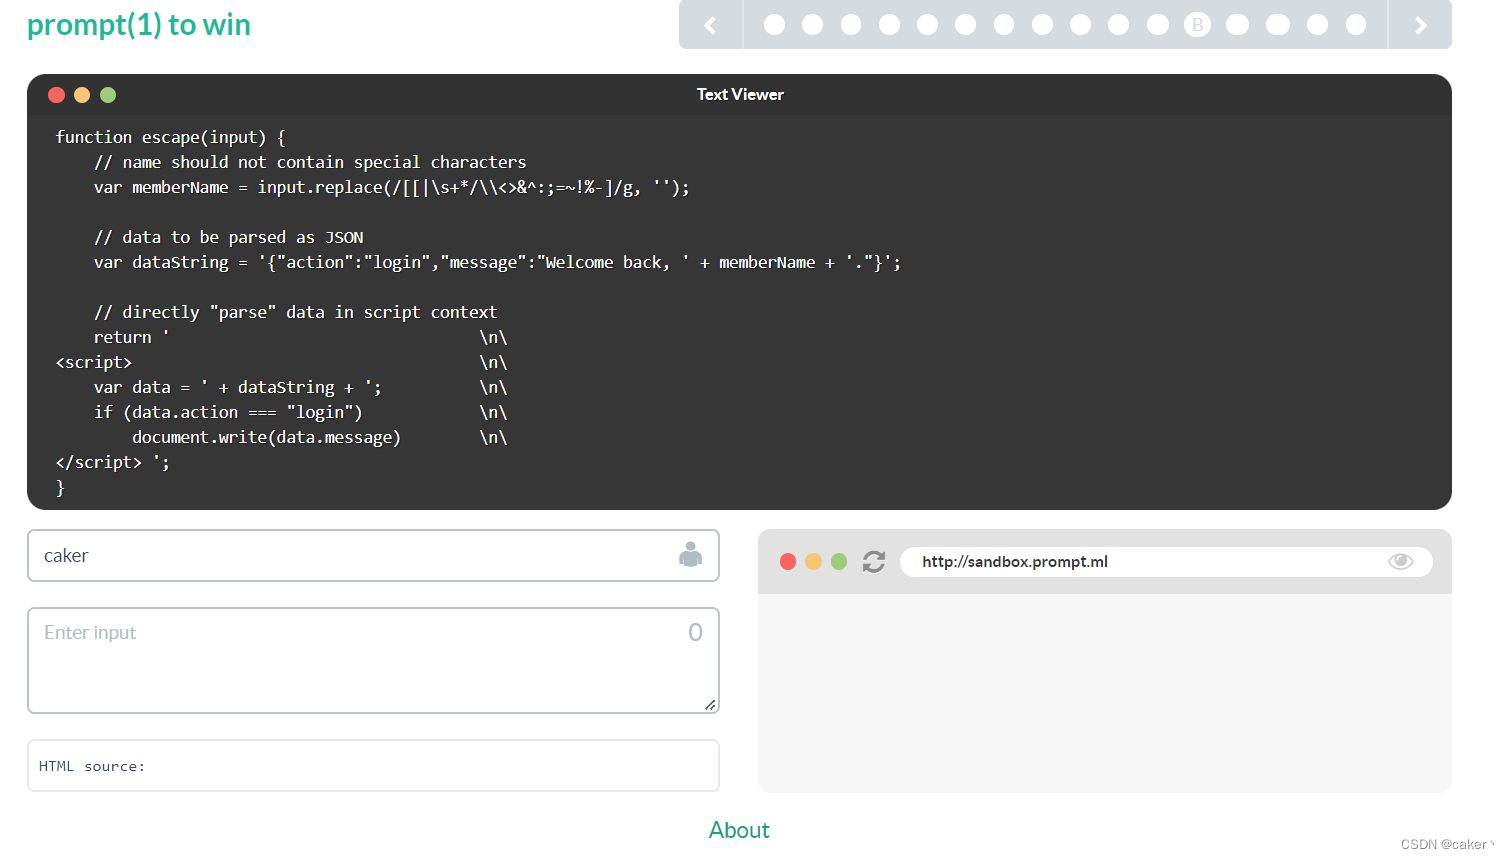This screenshot has width=1510, height=859.
Task: Select the level dot right after B
Action: (x=1237, y=25)
